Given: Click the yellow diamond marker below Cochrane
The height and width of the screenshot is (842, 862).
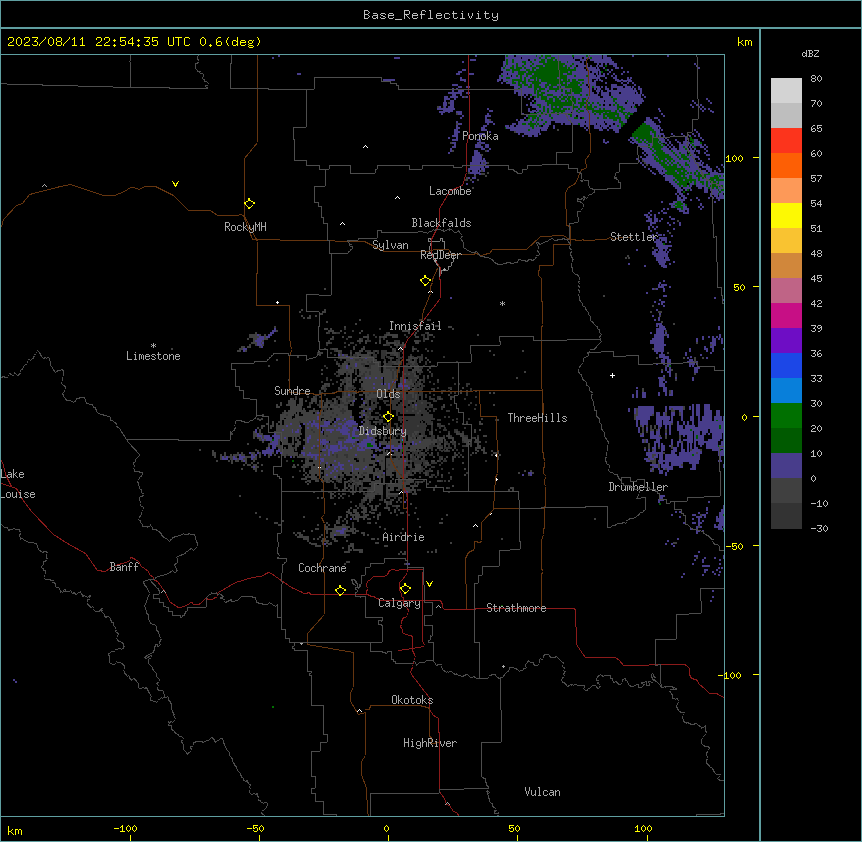Looking at the screenshot, I should point(341,590).
